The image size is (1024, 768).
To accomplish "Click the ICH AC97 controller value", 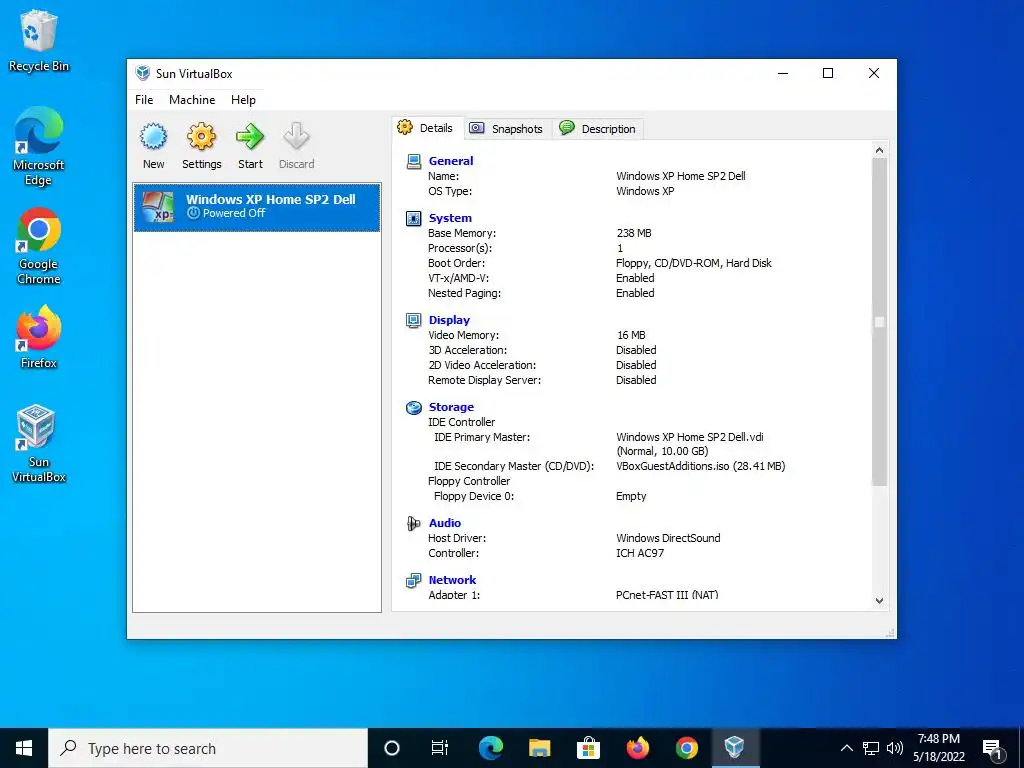I will pos(640,553).
